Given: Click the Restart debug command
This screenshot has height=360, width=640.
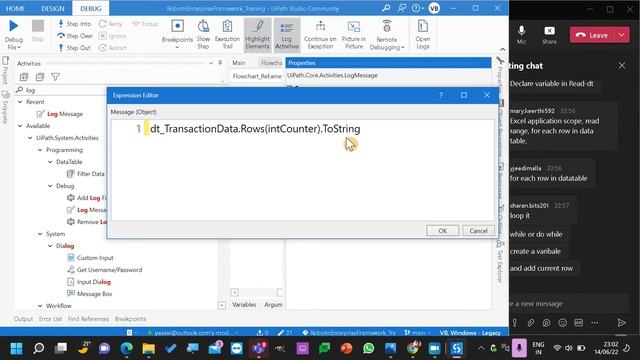Looking at the screenshot, I should tap(113, 48).
